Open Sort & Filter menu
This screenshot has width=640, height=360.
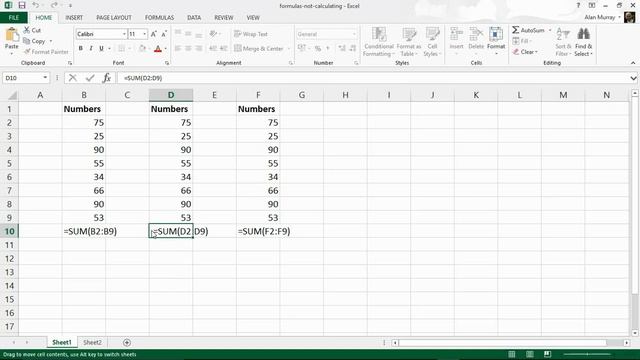(x=563, y=42)
